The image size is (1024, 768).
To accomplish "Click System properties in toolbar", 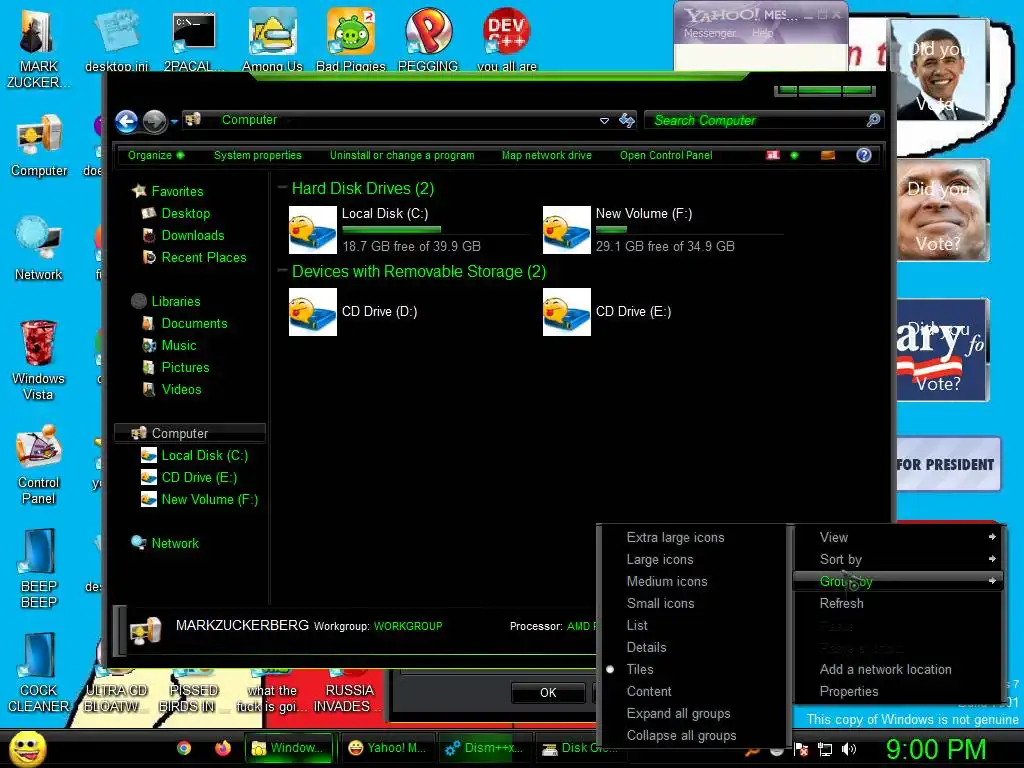I will [257, 155].
